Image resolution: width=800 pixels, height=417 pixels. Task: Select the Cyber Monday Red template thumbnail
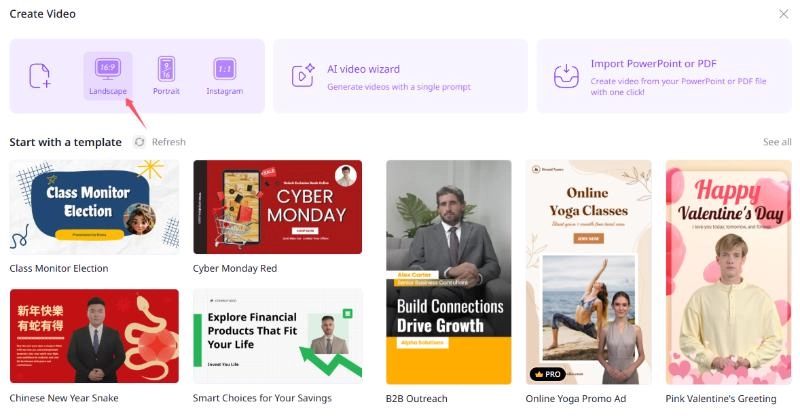(x=278, y=207)
